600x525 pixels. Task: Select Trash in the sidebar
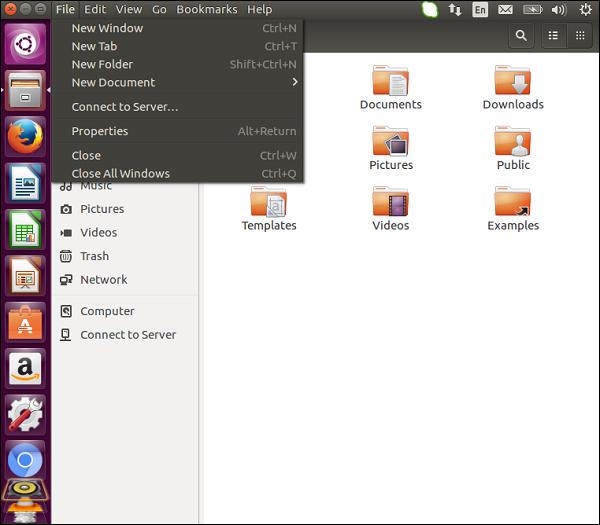94,256
